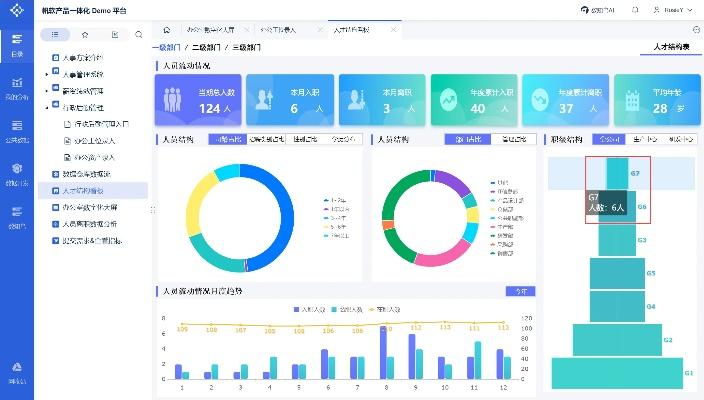Click the 一级部门 breadcrumb link

[169, 47]
